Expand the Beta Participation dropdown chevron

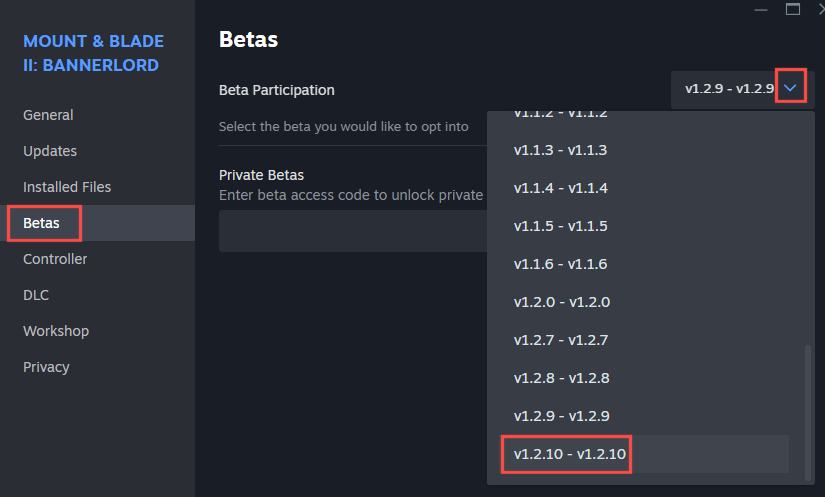790,88
